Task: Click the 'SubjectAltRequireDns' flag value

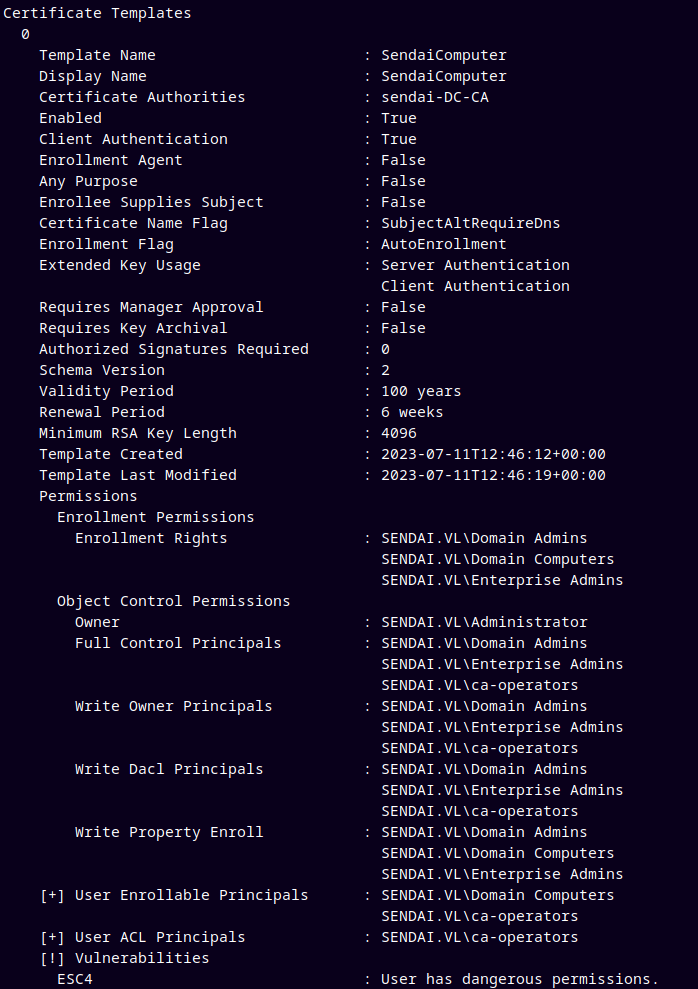Action: point(470,223)
